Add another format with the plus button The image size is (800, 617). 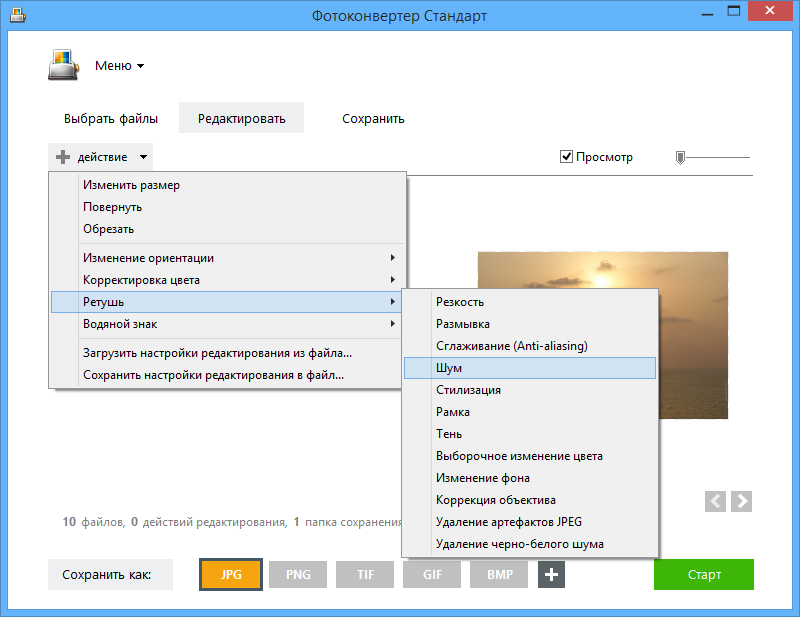[x=551, y=574]
